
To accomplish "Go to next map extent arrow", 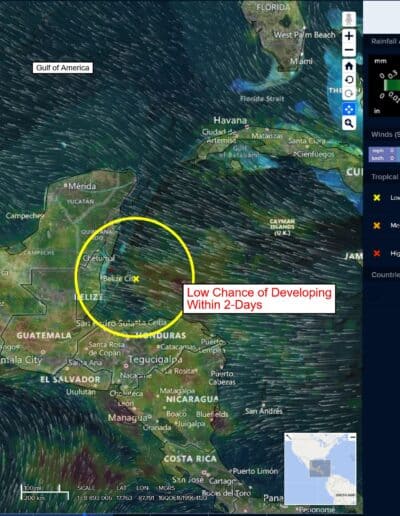I will click(349, 94).
